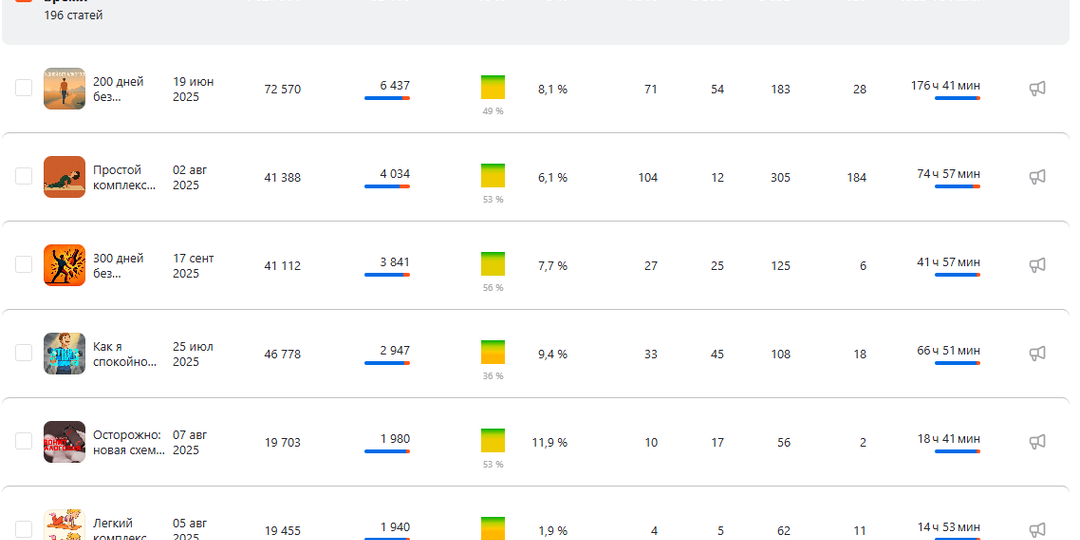Click the value 72 570
The height and width of the screenshot is (540, 1080).
click(x=282, y=90)
